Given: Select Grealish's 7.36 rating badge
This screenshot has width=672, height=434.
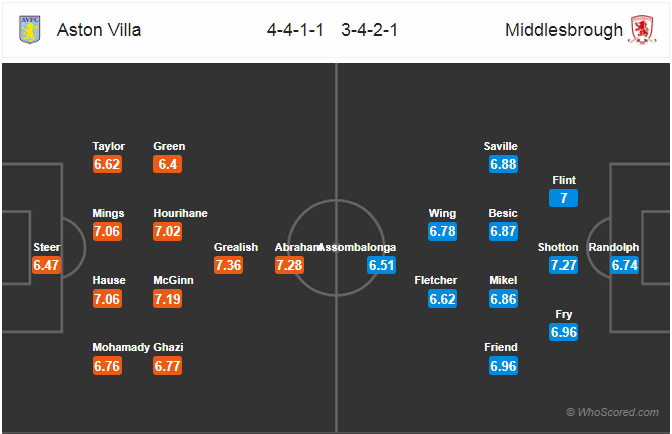Looking at the screenshot, I should [228, 265].
